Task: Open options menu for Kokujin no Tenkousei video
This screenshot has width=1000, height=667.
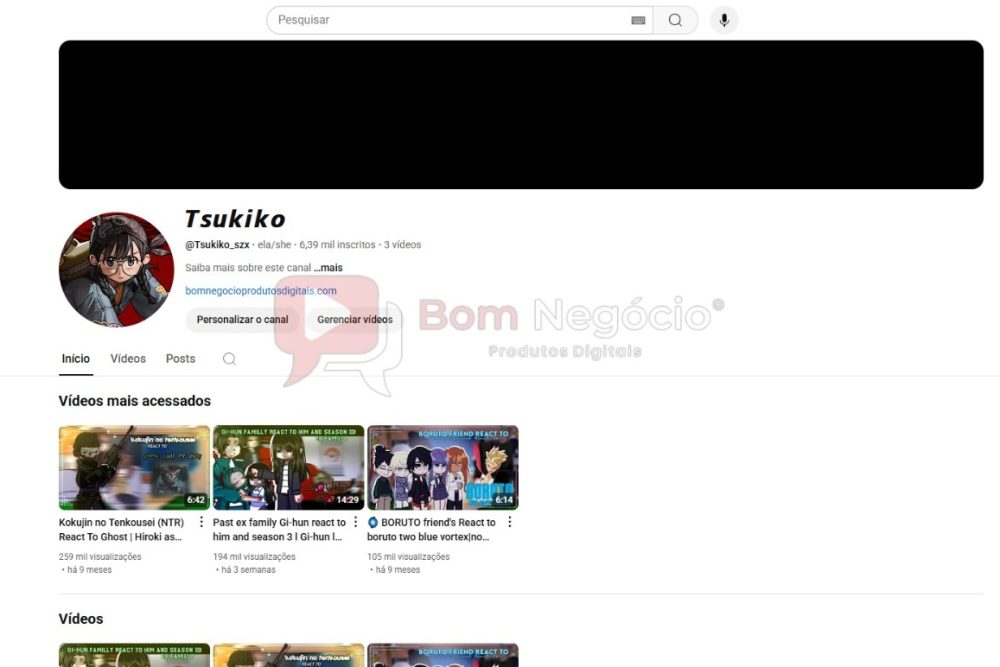Action: point(202,522)
